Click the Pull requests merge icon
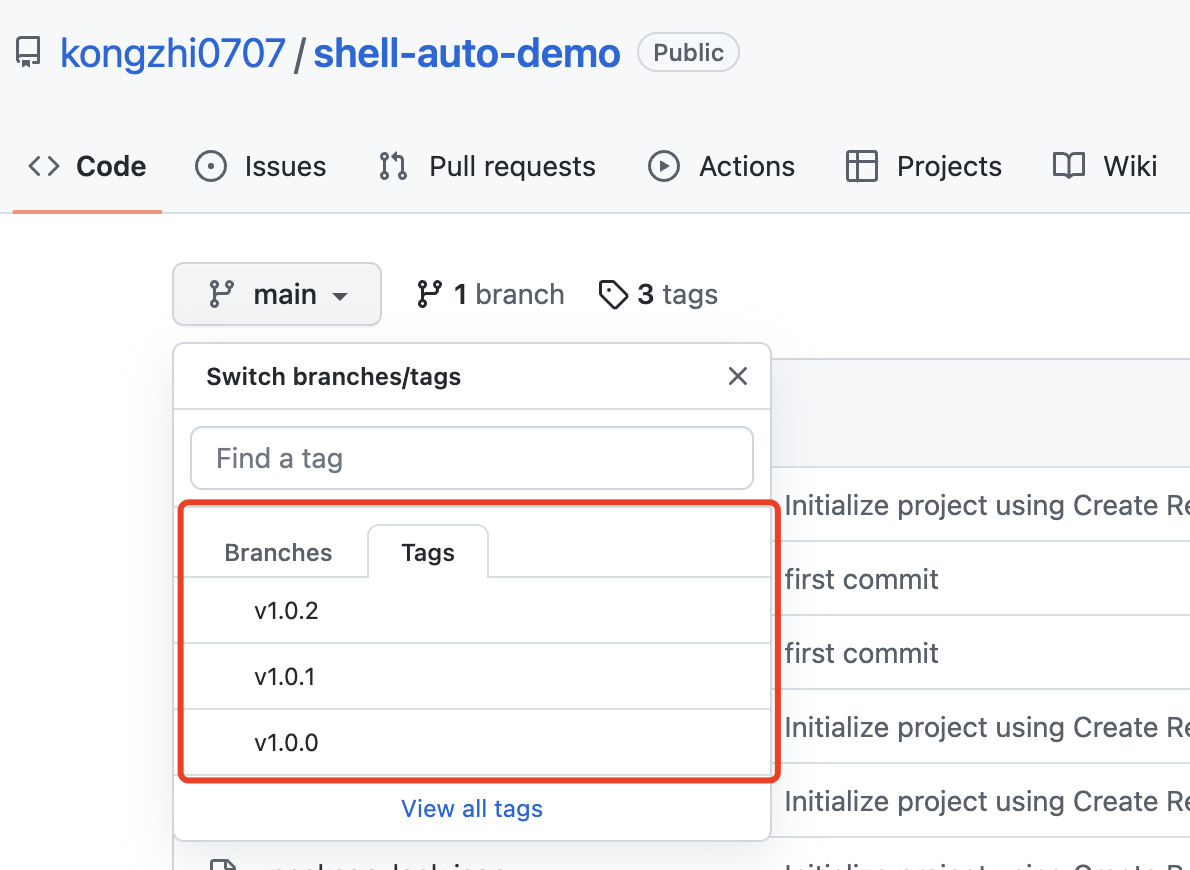The image size is (1190, 870). [393, 166]
